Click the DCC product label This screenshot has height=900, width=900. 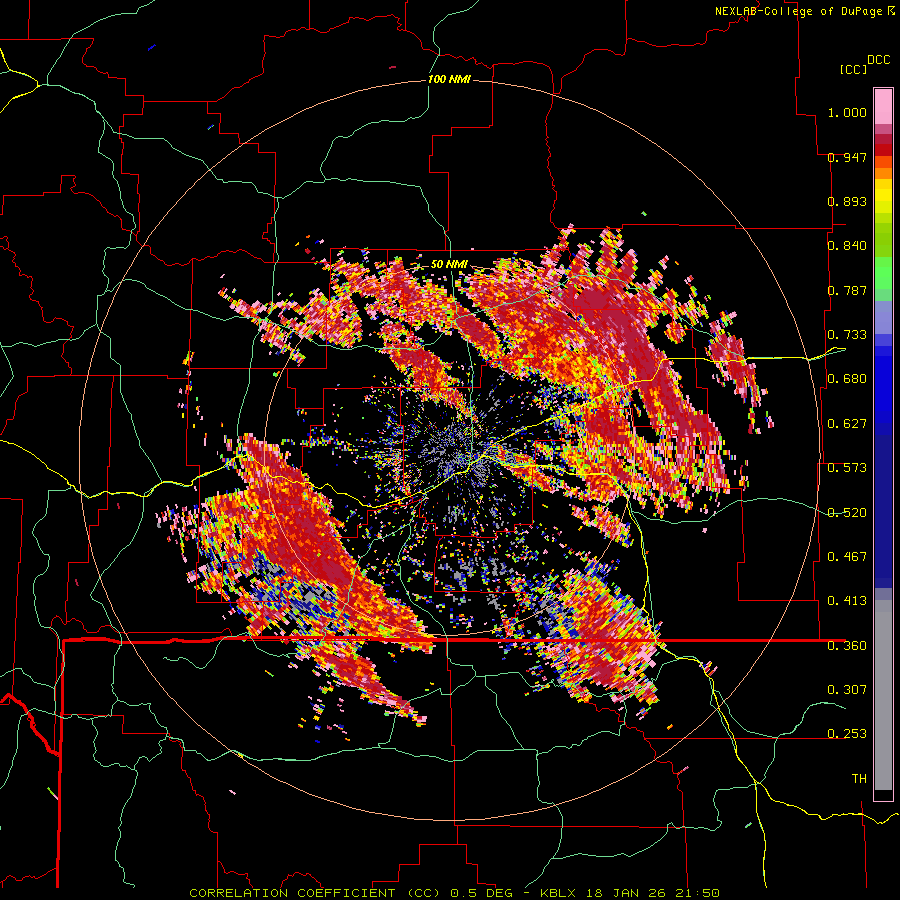tap(878, 59)
